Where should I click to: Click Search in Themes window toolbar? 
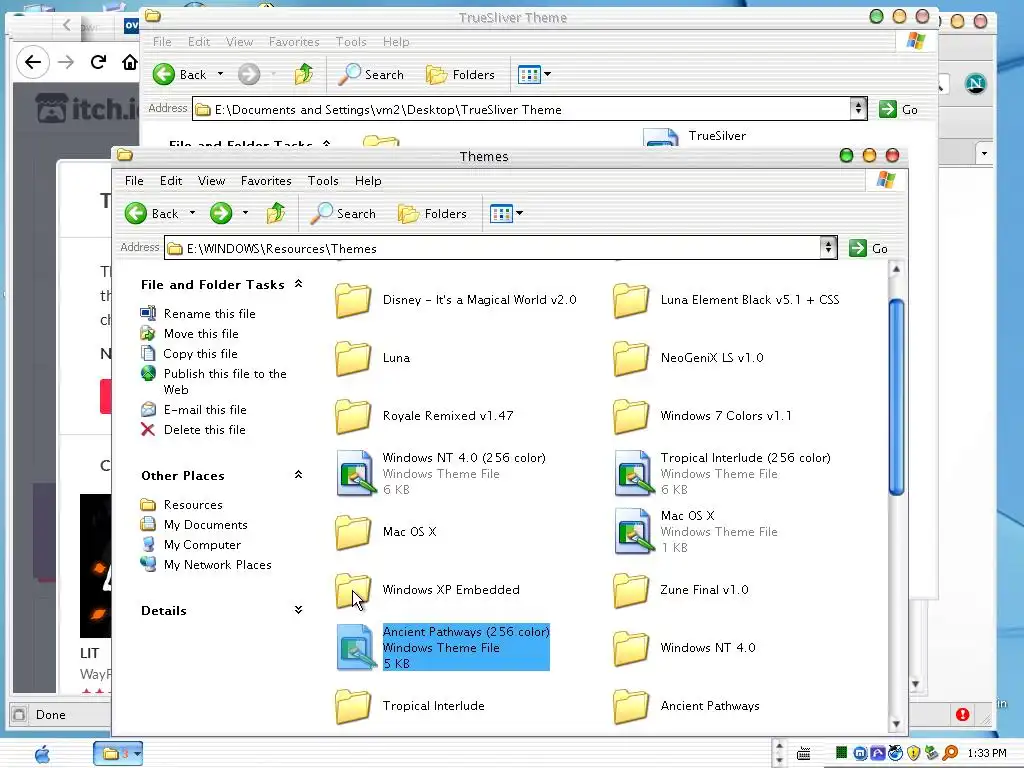[343, 213]
